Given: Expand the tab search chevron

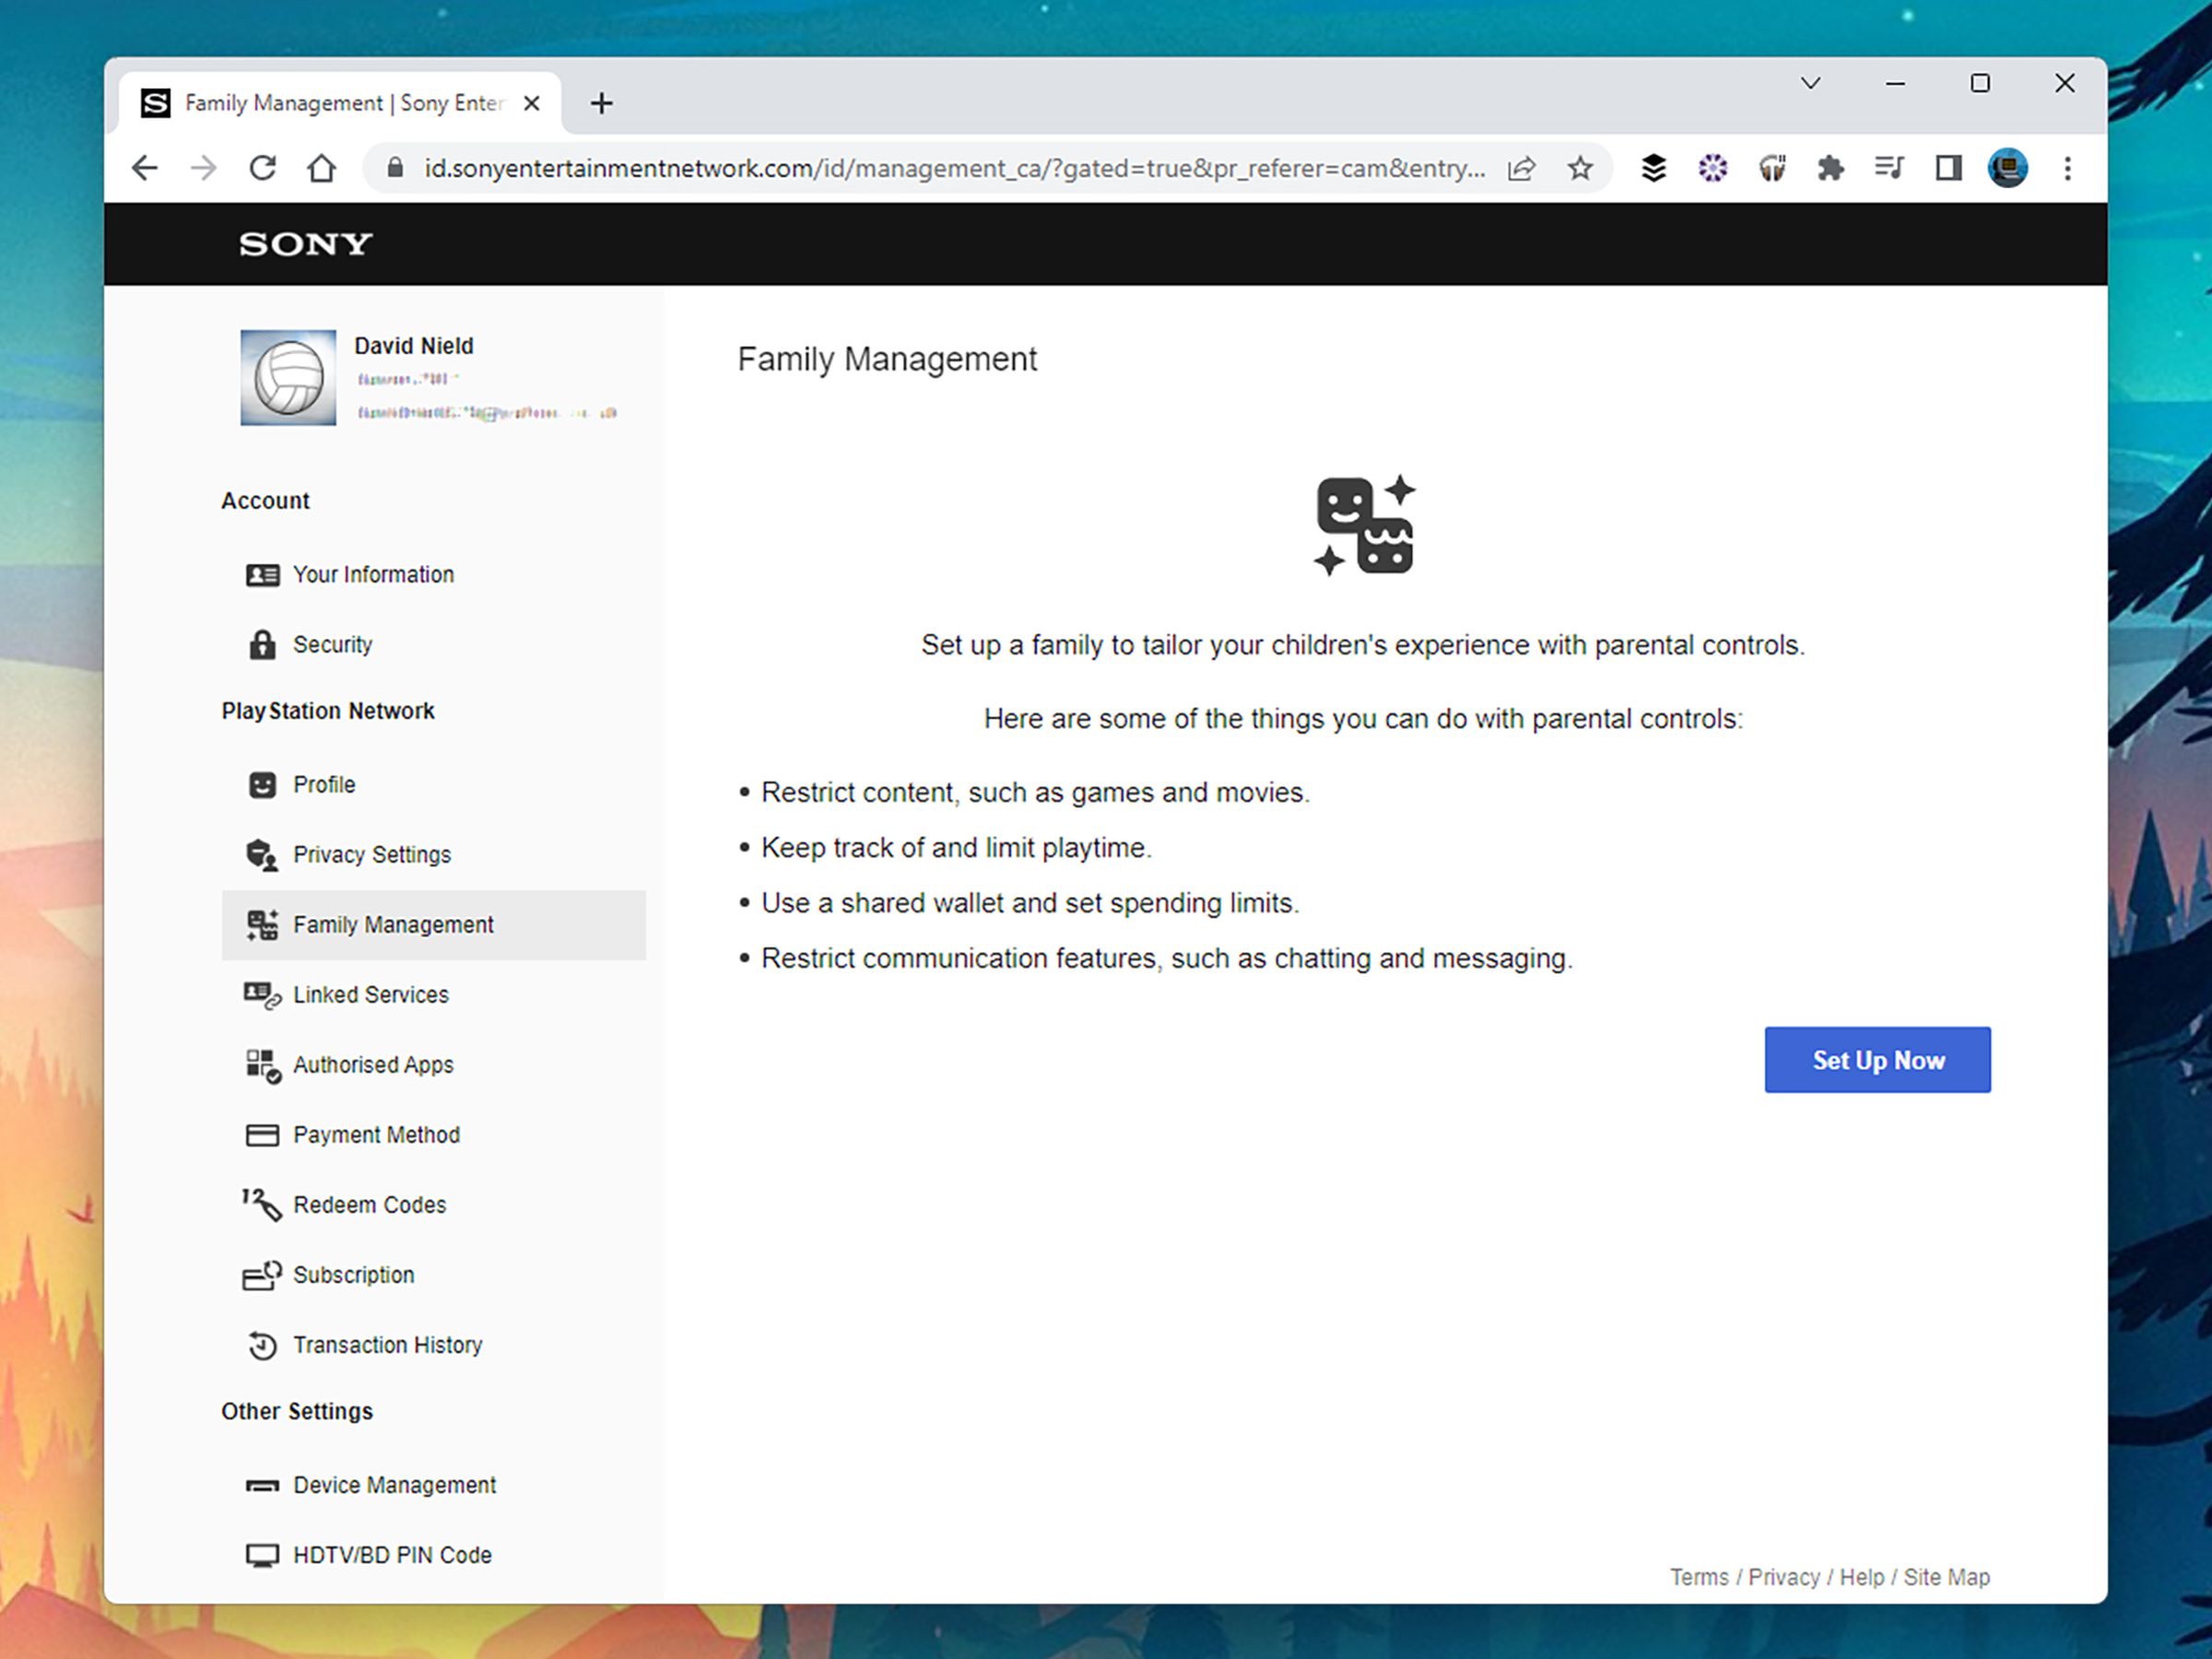Looking at the screenshot, I should [1810, 83].
